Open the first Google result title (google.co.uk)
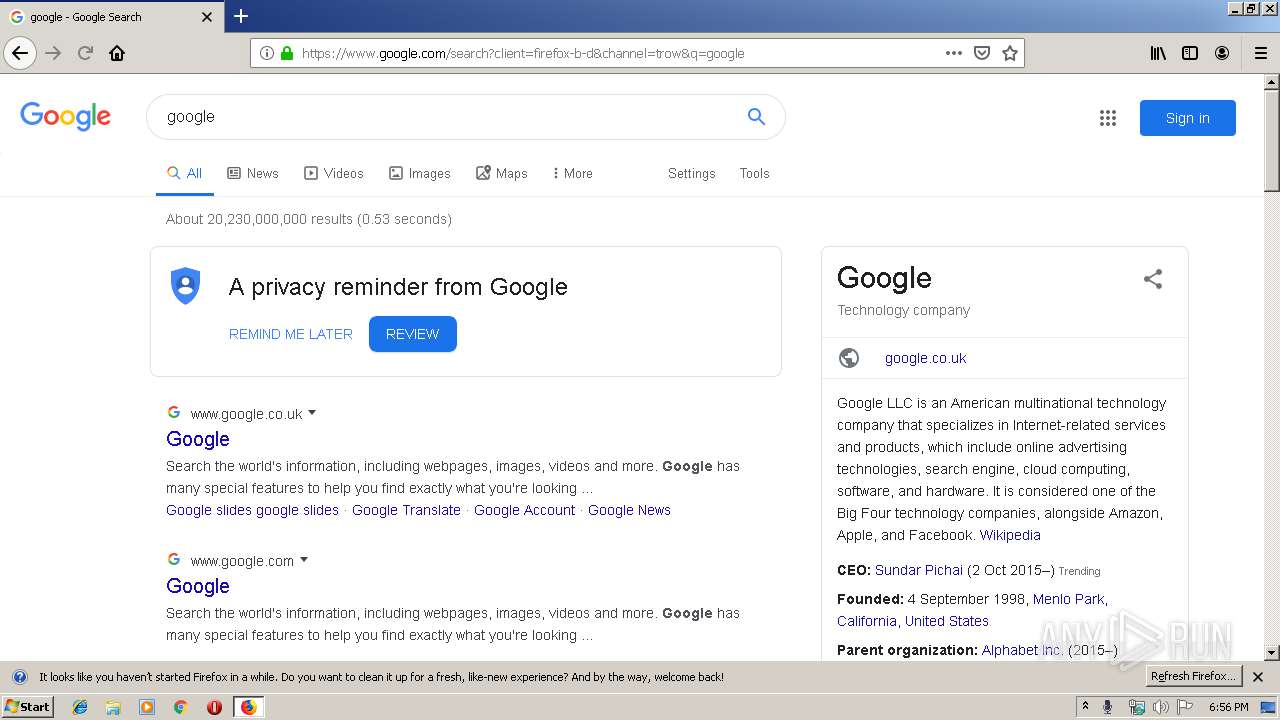 click(198, 439)
